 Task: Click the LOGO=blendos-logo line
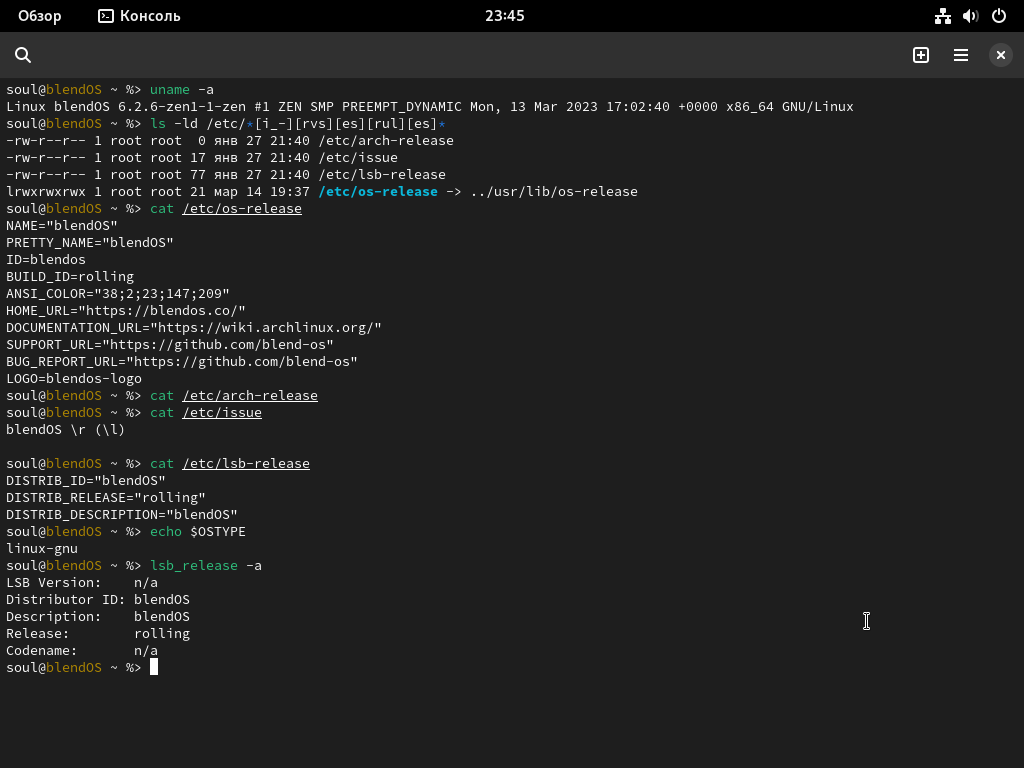point(74,378)
